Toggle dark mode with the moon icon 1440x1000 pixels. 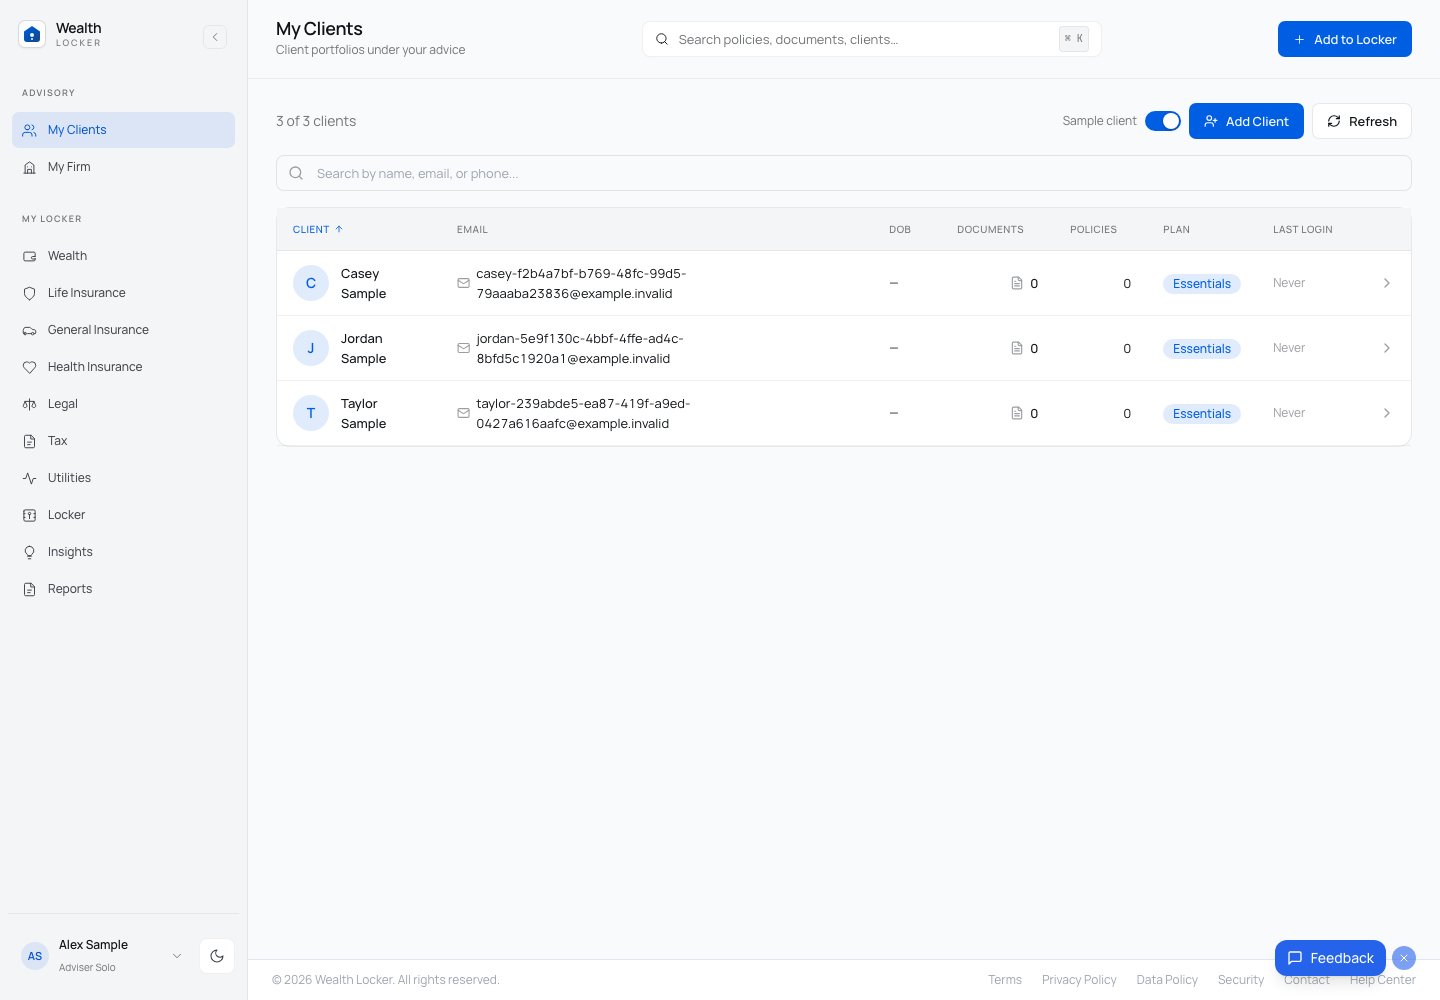pos(217,956)
